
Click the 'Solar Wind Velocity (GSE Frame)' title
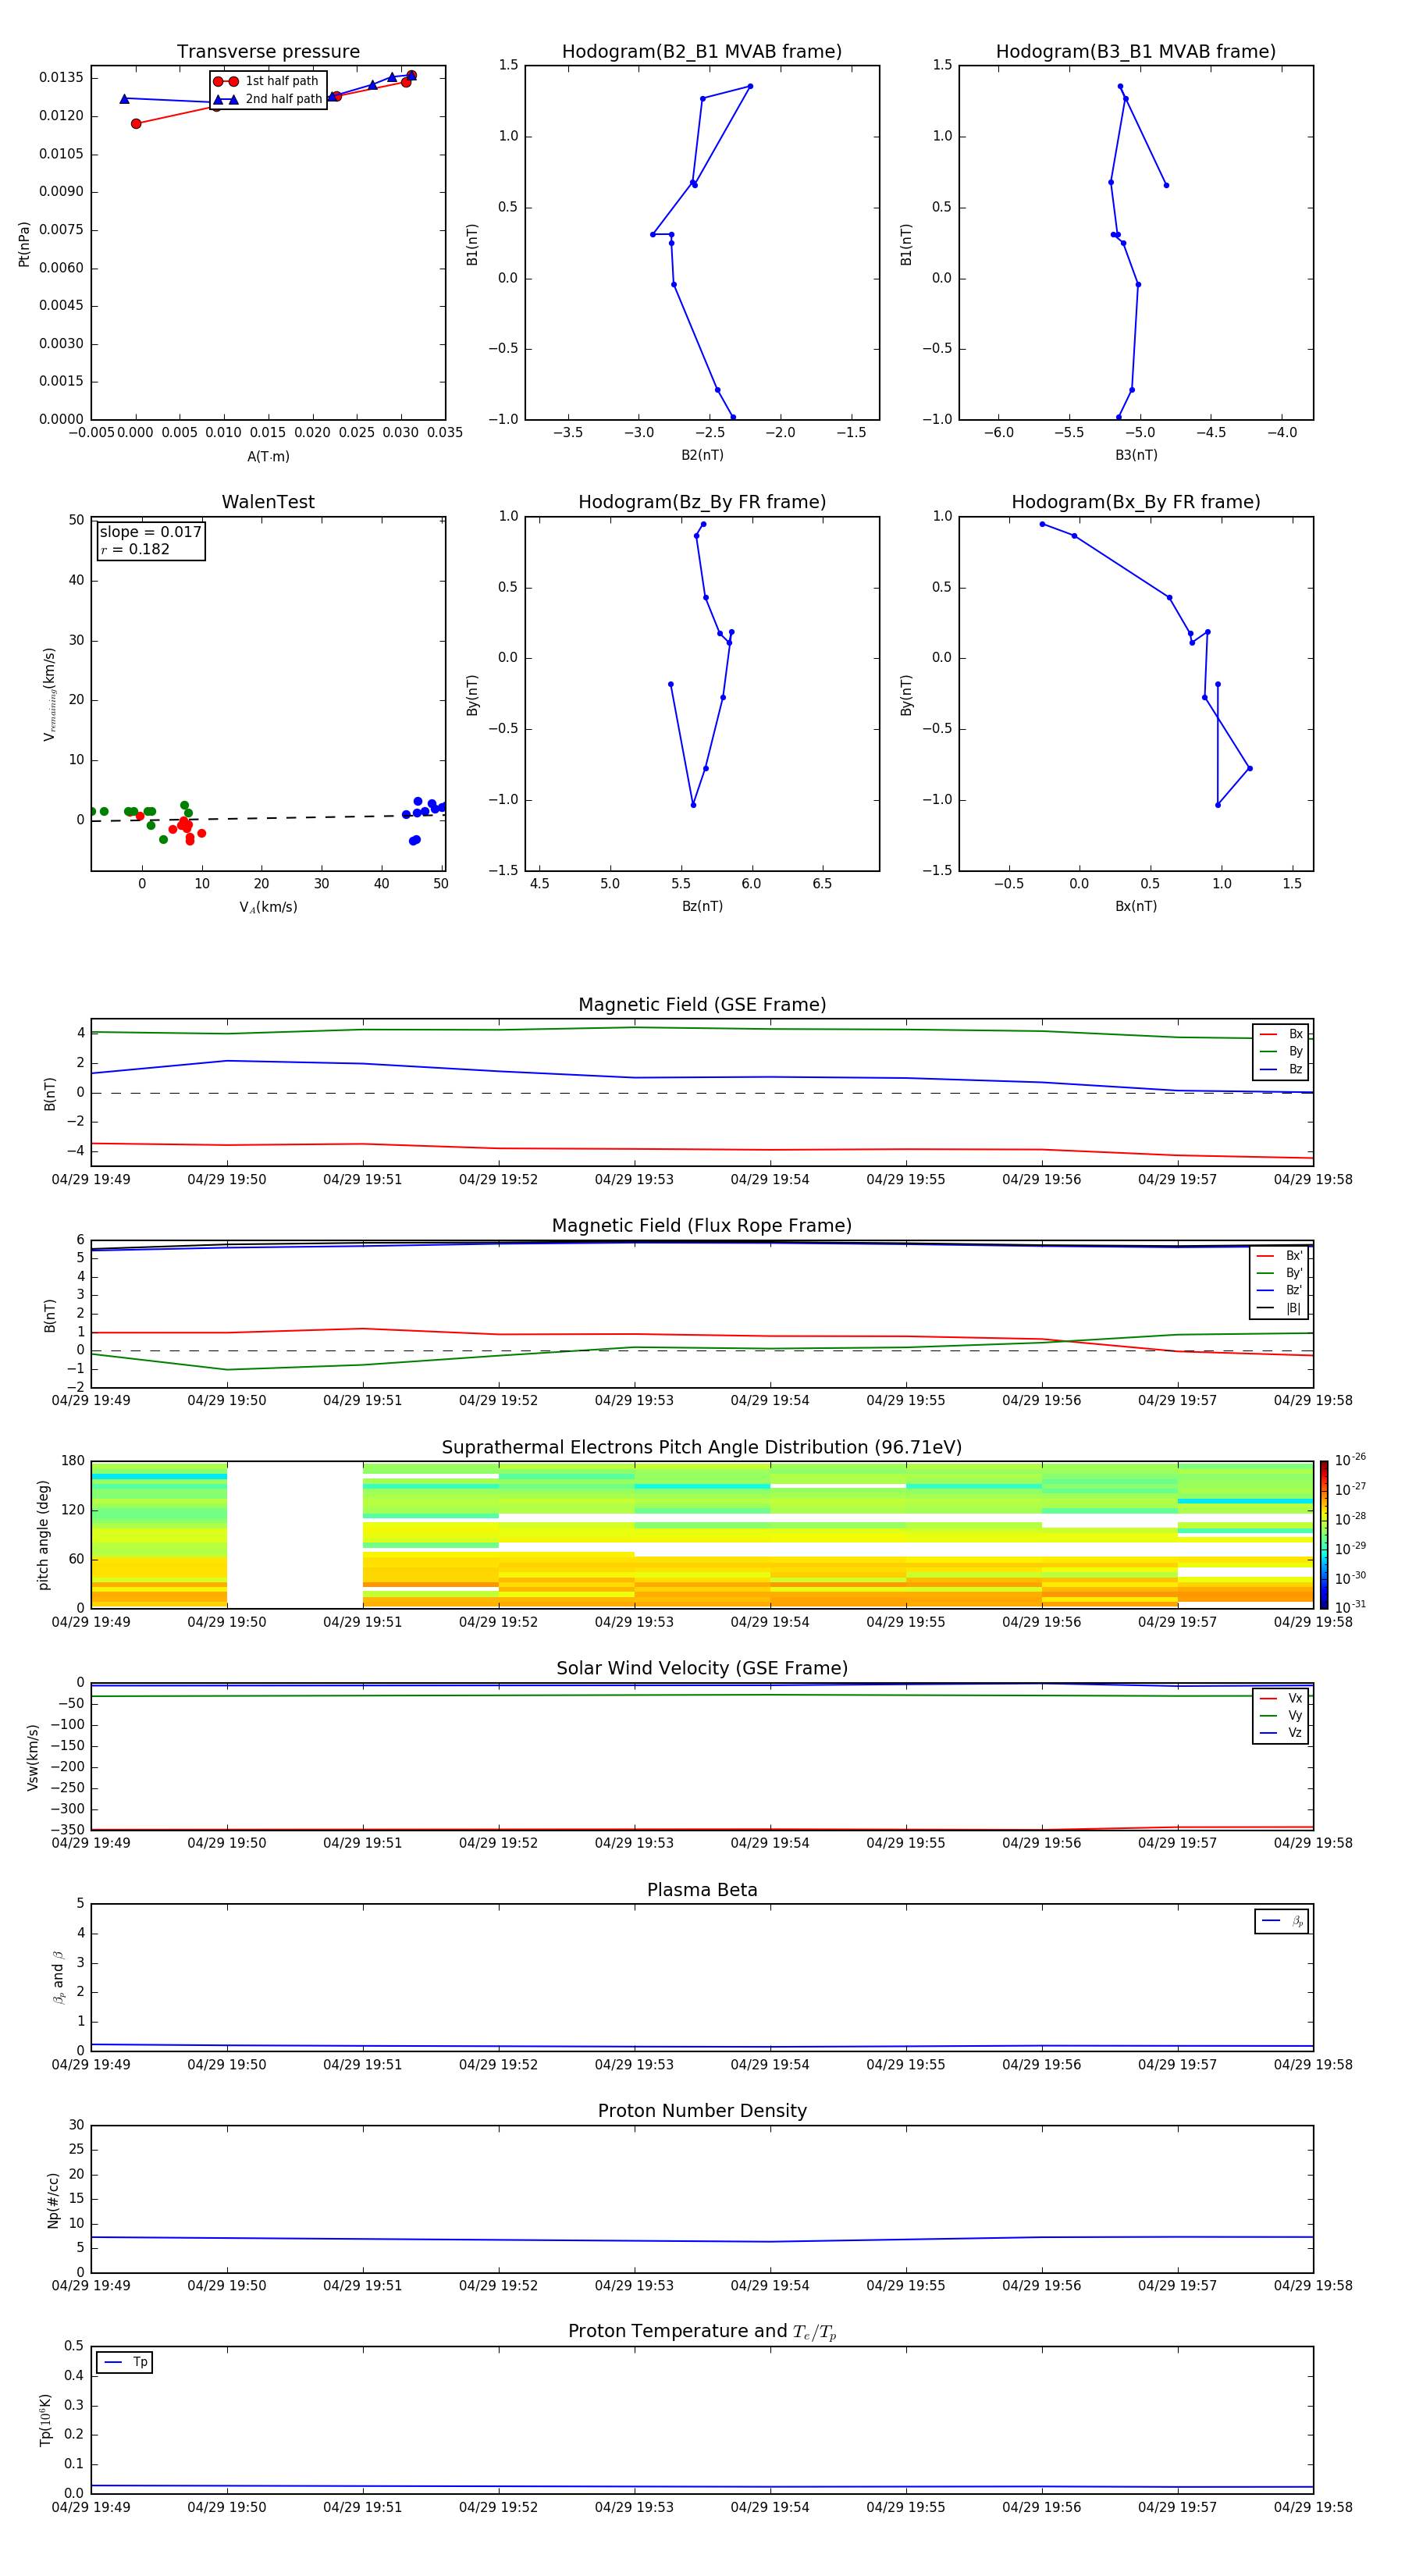coord(702,1669)
